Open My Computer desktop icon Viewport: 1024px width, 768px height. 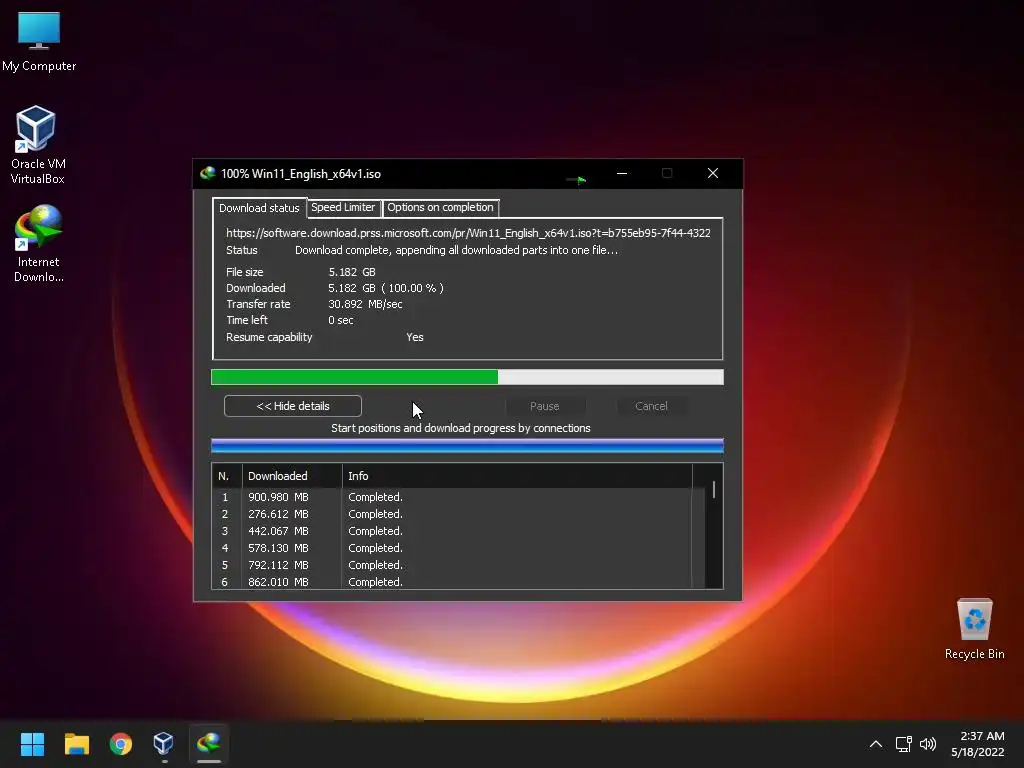coord(39,41)
